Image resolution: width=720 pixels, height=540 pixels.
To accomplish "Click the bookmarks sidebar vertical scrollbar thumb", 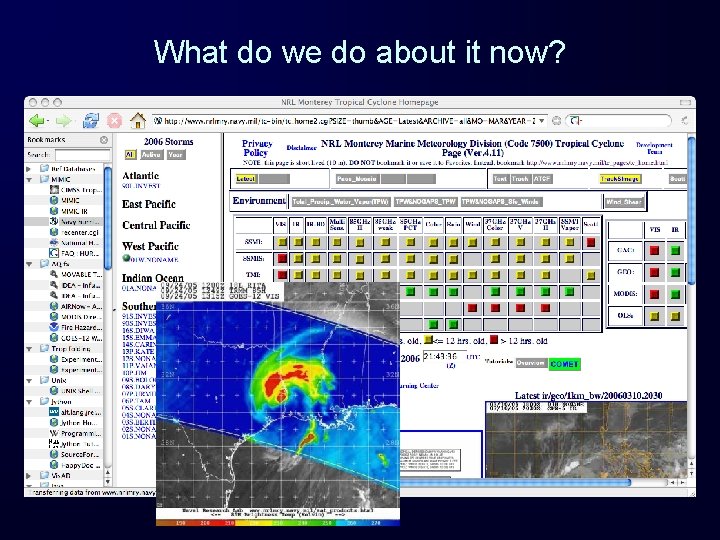I will [x=107, y=218].
